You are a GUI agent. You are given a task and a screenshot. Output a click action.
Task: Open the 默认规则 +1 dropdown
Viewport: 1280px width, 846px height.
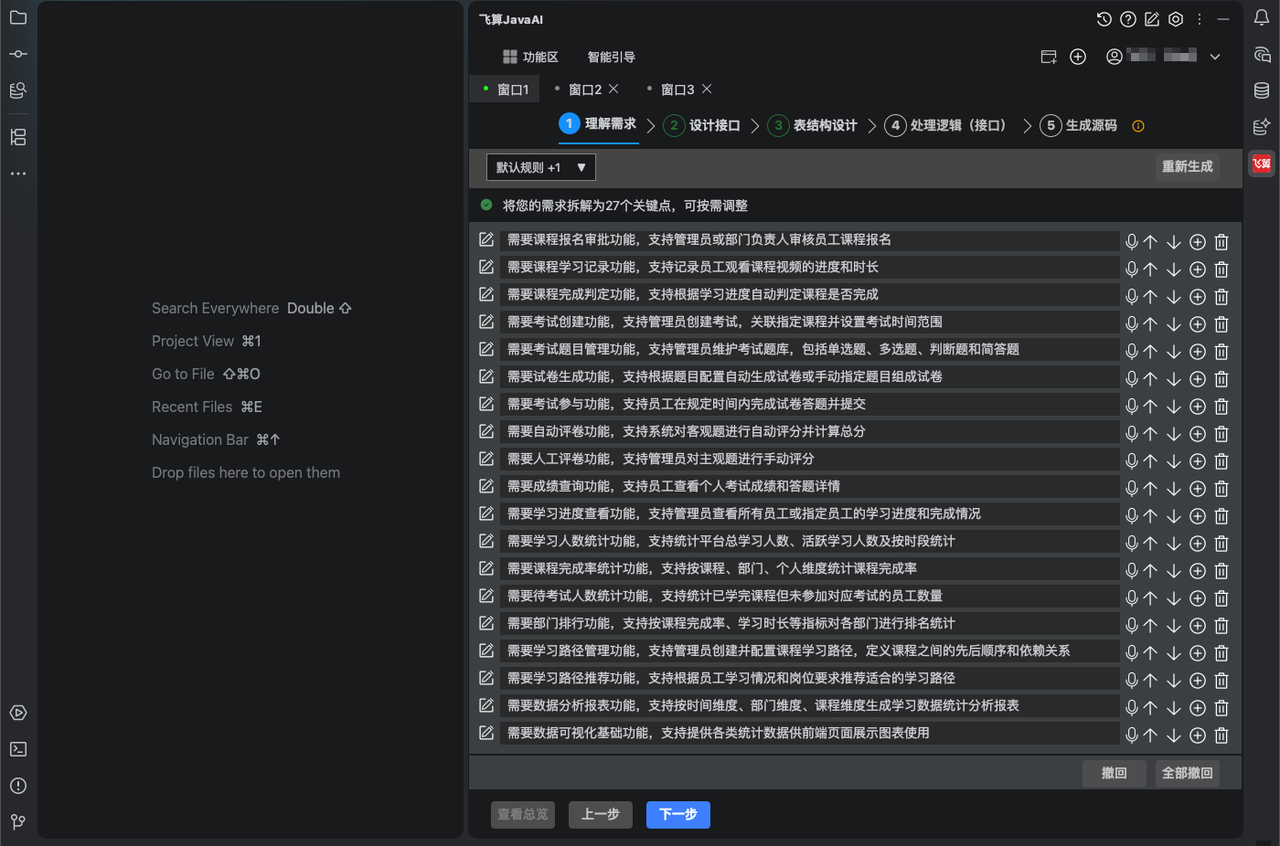pos(541,167)
